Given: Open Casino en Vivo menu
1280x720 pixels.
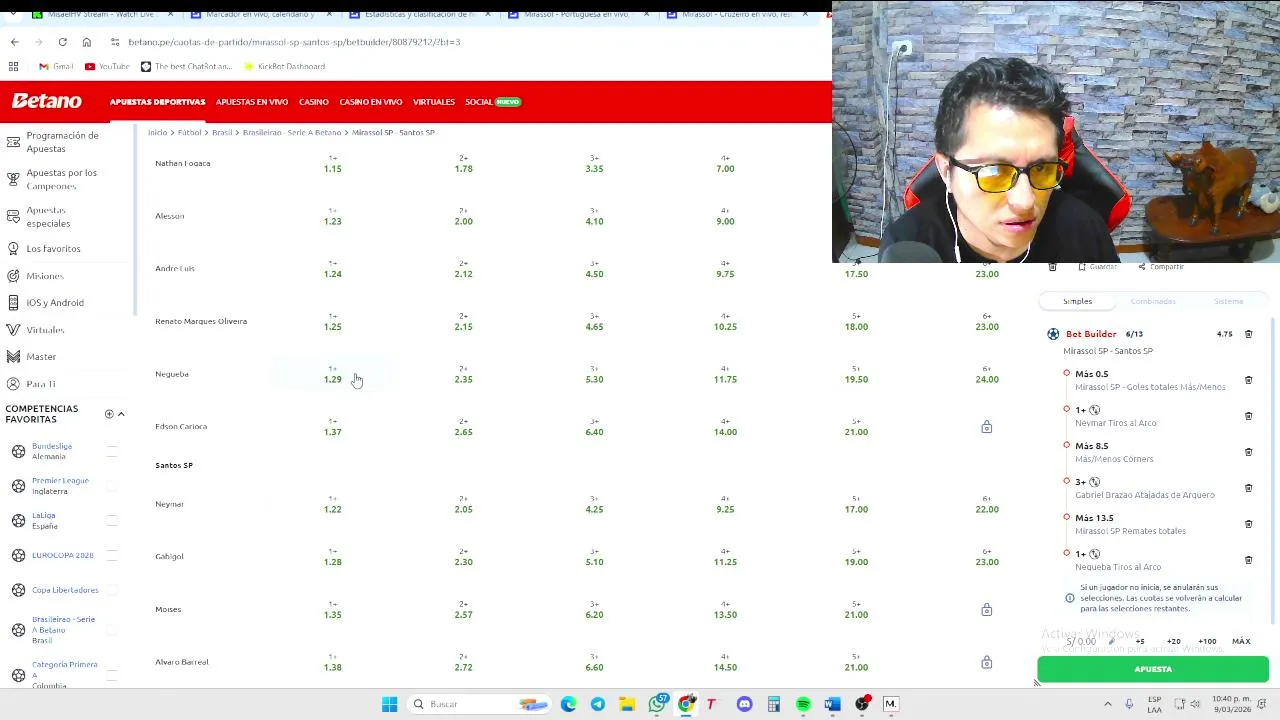Looking at the screenshot, I should pos(371,102).
